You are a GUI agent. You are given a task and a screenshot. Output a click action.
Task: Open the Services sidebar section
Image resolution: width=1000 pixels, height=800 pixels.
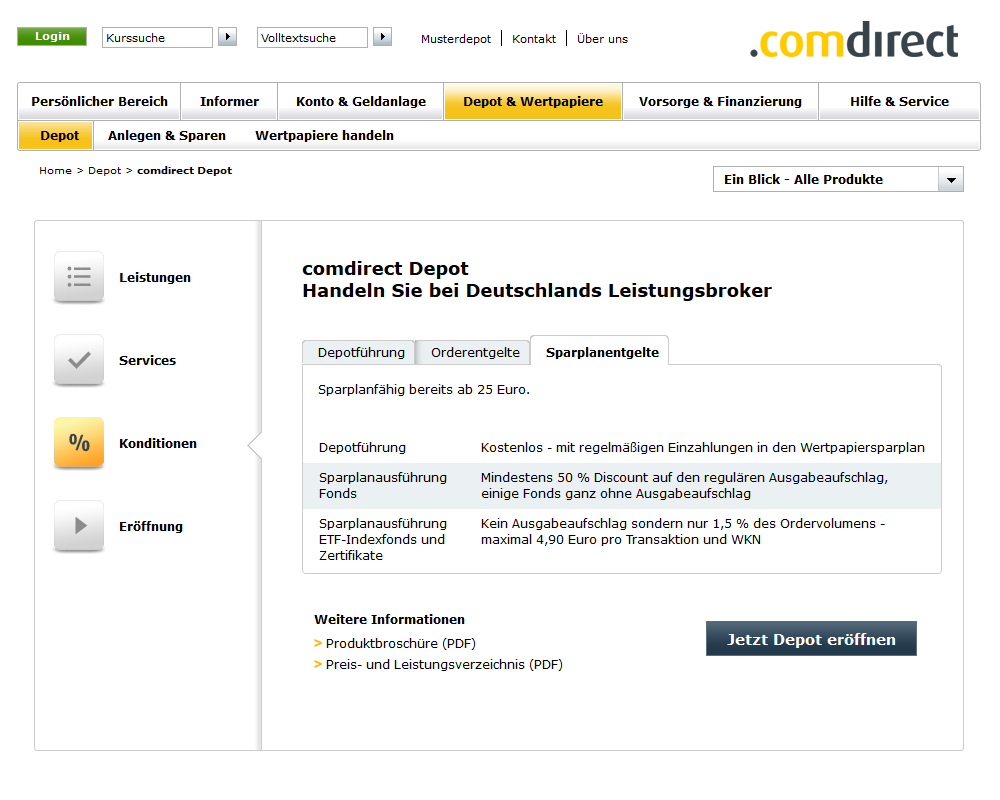[147, 360]
